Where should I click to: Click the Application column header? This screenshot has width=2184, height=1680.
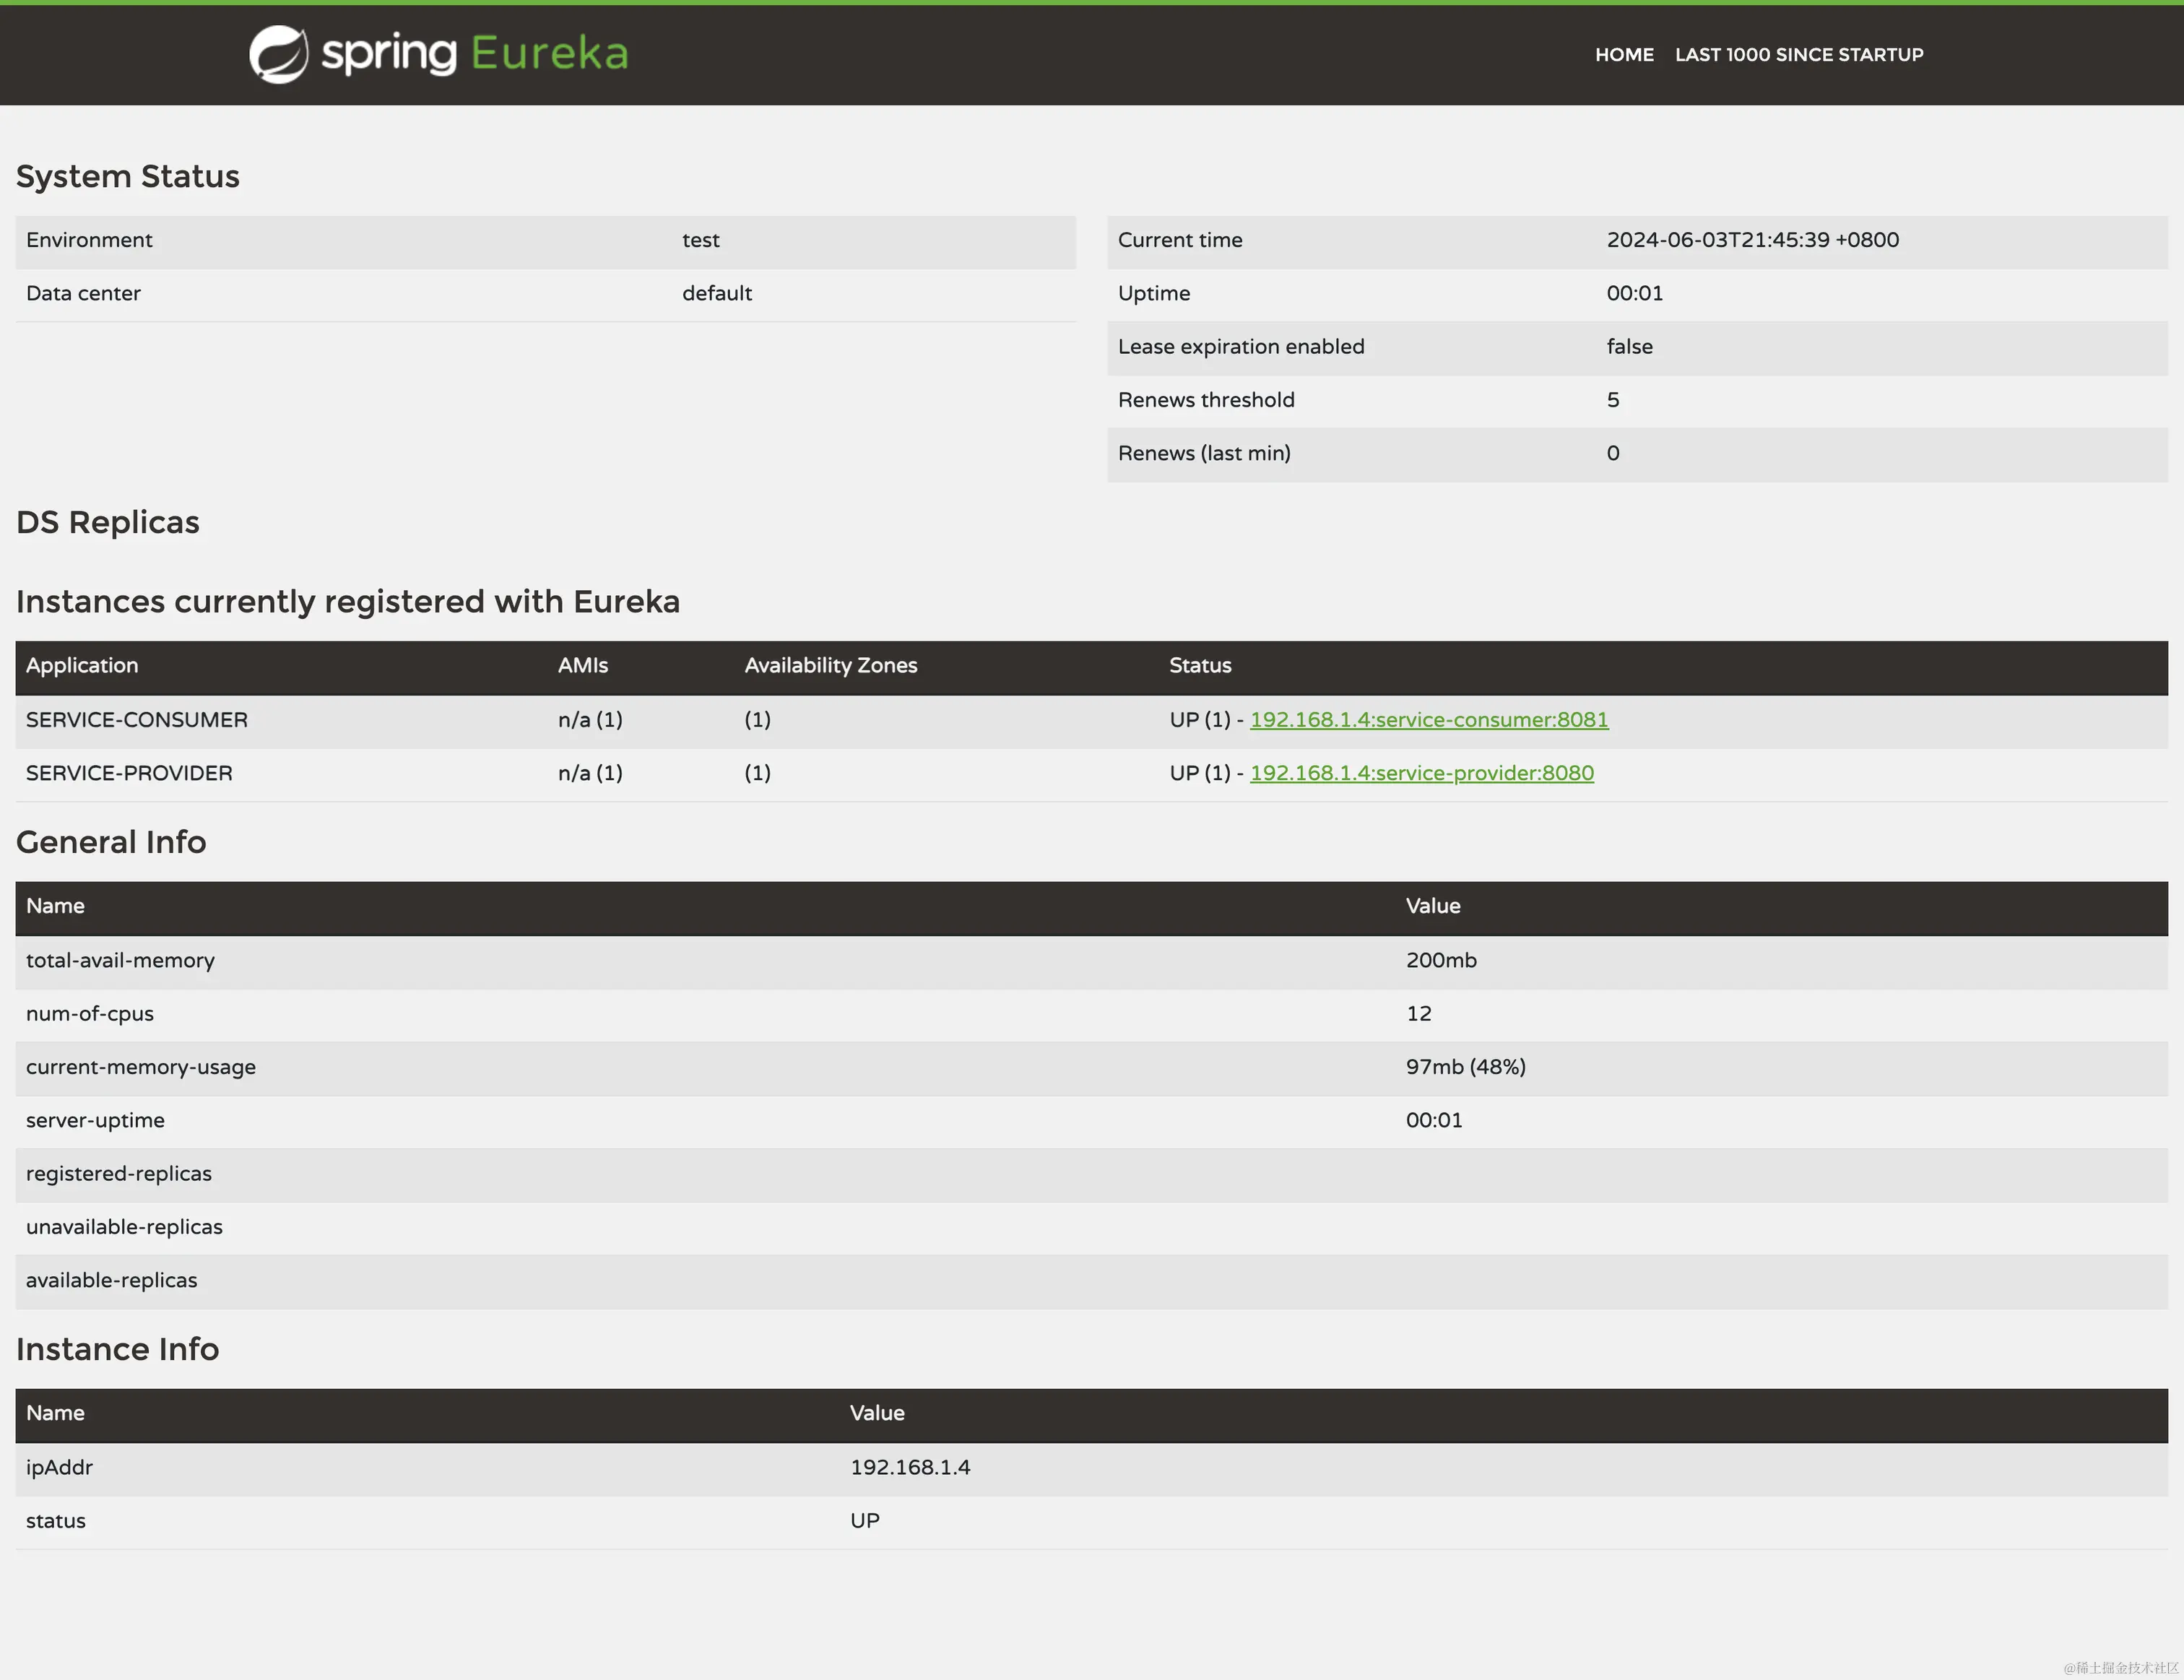82,666
